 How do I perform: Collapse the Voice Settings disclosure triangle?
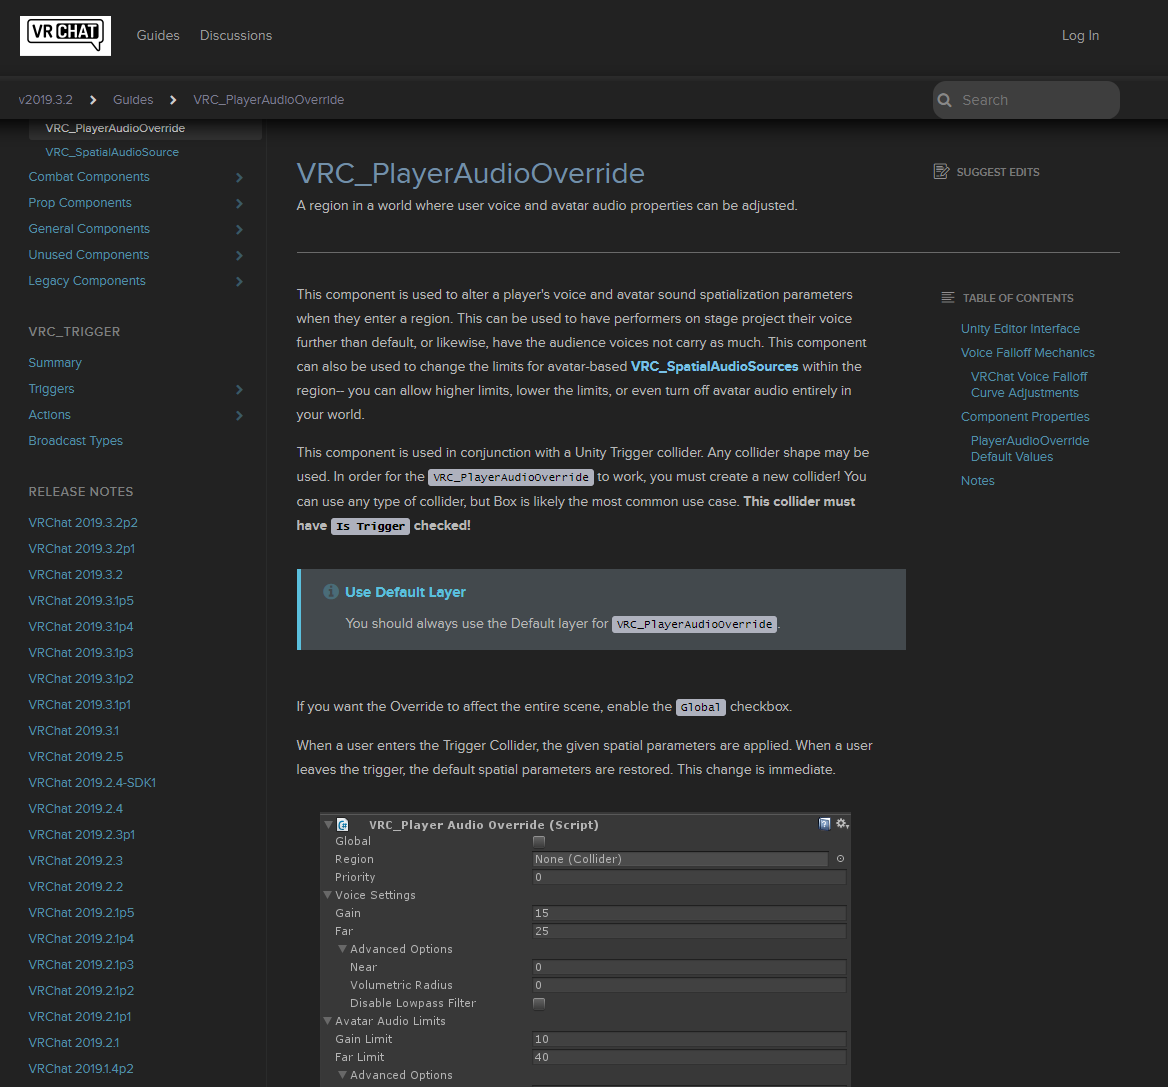click(x=328, y=895)
